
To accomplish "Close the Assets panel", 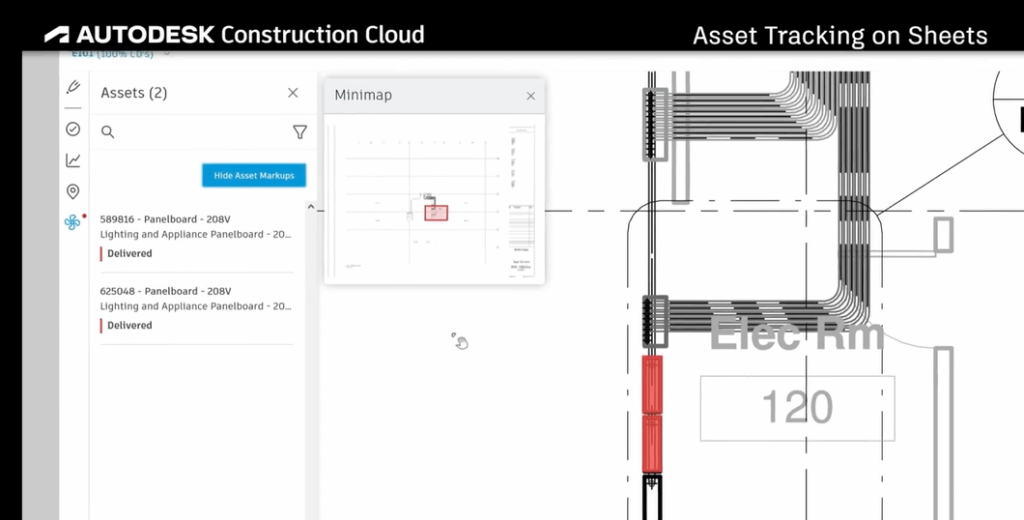I will [x=293, y=93].
